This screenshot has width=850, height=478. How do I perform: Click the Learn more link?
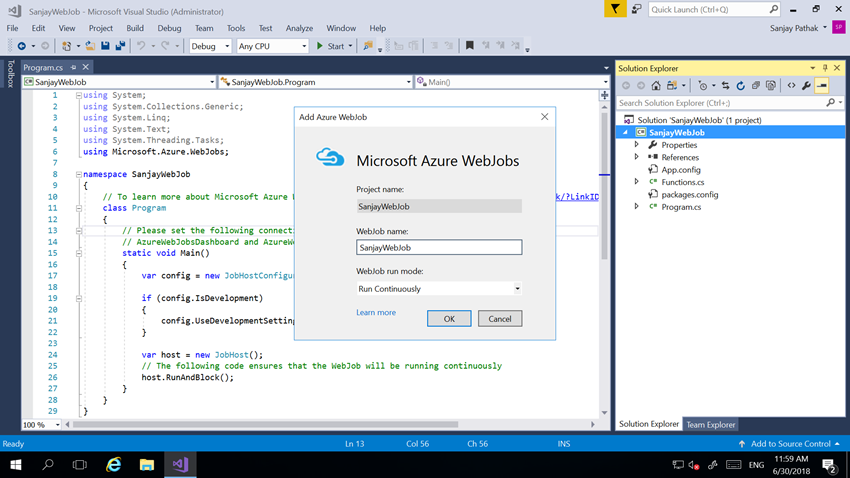(x=376, y=312)
